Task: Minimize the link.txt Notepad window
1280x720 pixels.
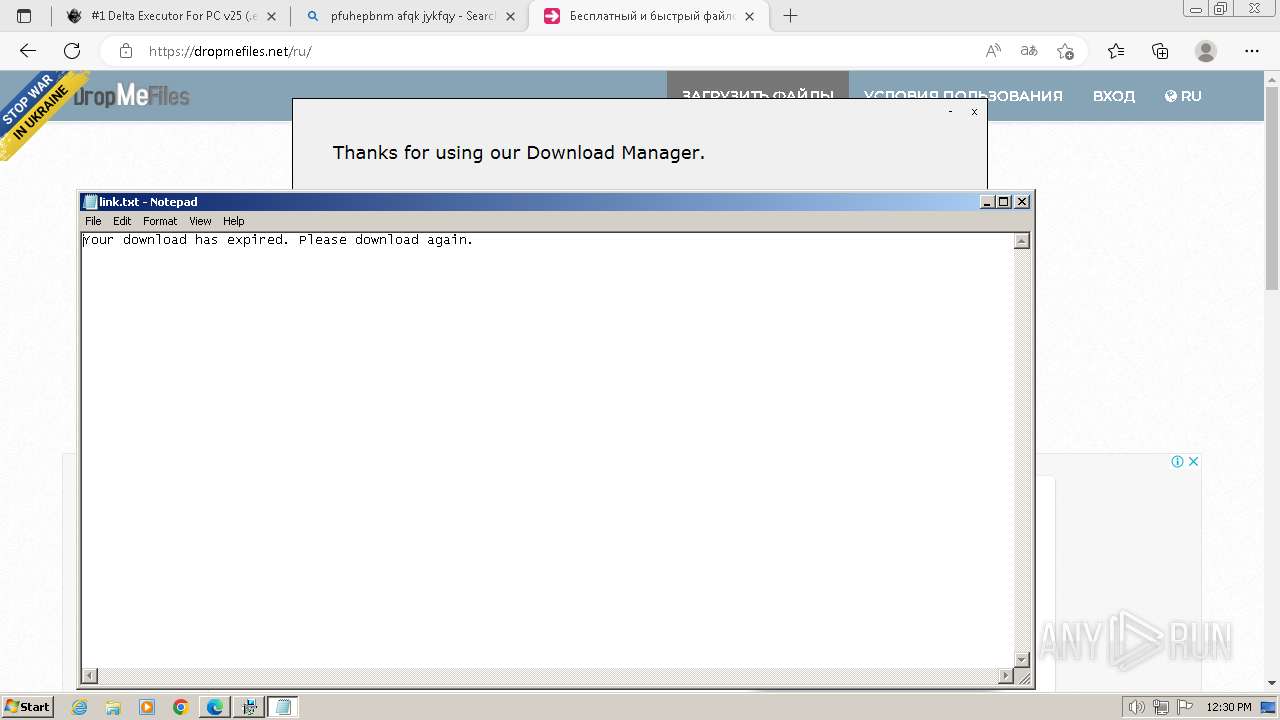Action: [x=987, y=202]
